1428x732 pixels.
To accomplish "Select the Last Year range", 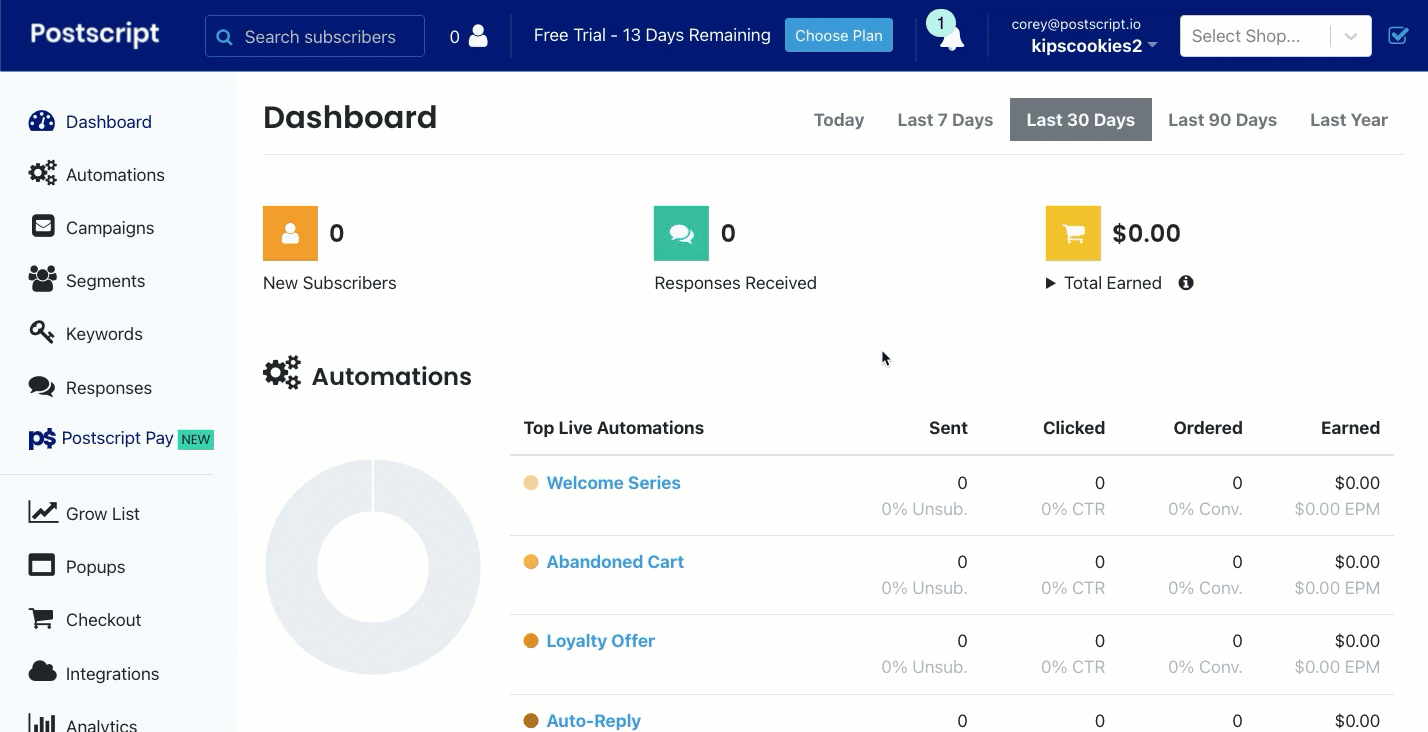I will click(x=1349, y=120).
